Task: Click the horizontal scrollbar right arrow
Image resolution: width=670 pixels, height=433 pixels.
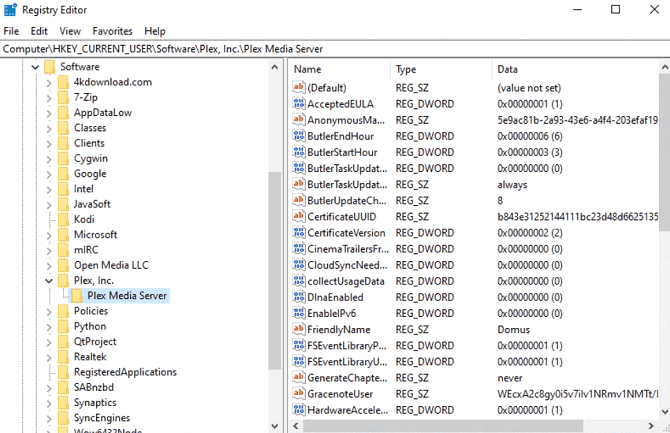Action: pyautogui.click(x=651, y=426)
